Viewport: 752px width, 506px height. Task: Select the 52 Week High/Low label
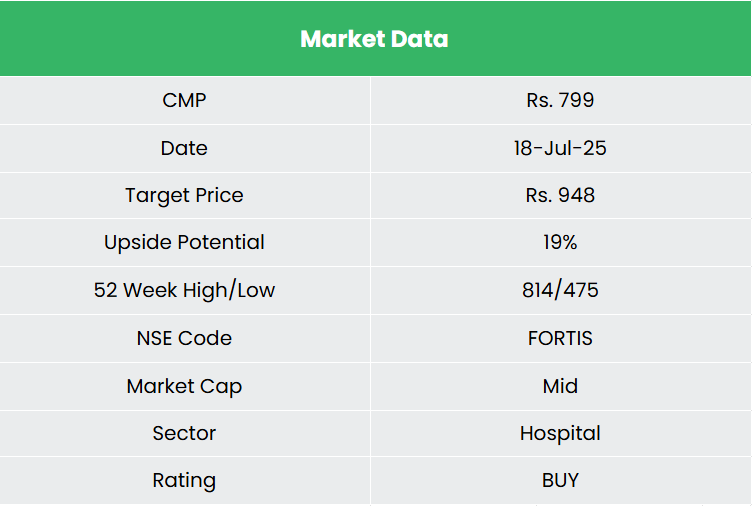tap(184, 290)
